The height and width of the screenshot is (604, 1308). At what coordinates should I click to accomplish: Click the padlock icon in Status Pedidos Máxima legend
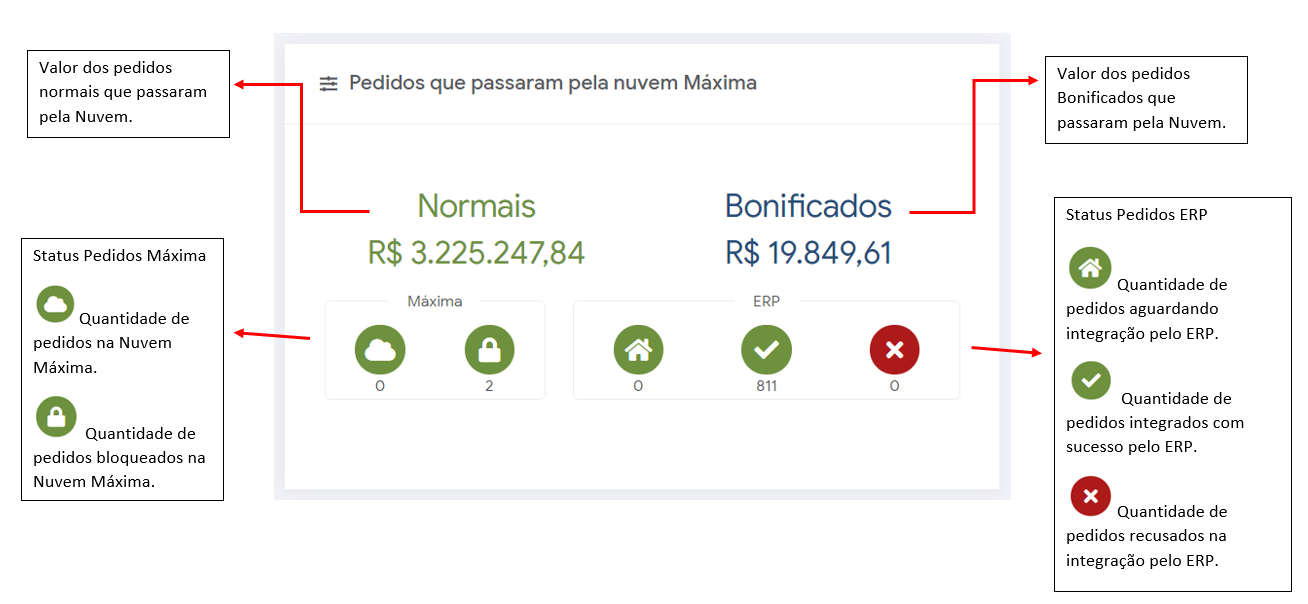pyautogui.click(x=56, y=417)
